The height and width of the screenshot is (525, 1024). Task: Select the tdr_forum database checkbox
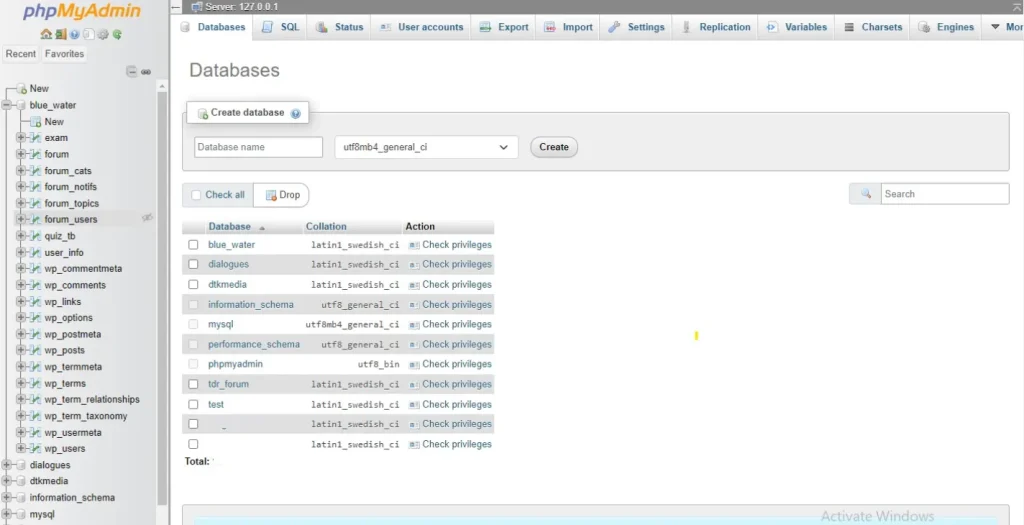pos(193,384)
